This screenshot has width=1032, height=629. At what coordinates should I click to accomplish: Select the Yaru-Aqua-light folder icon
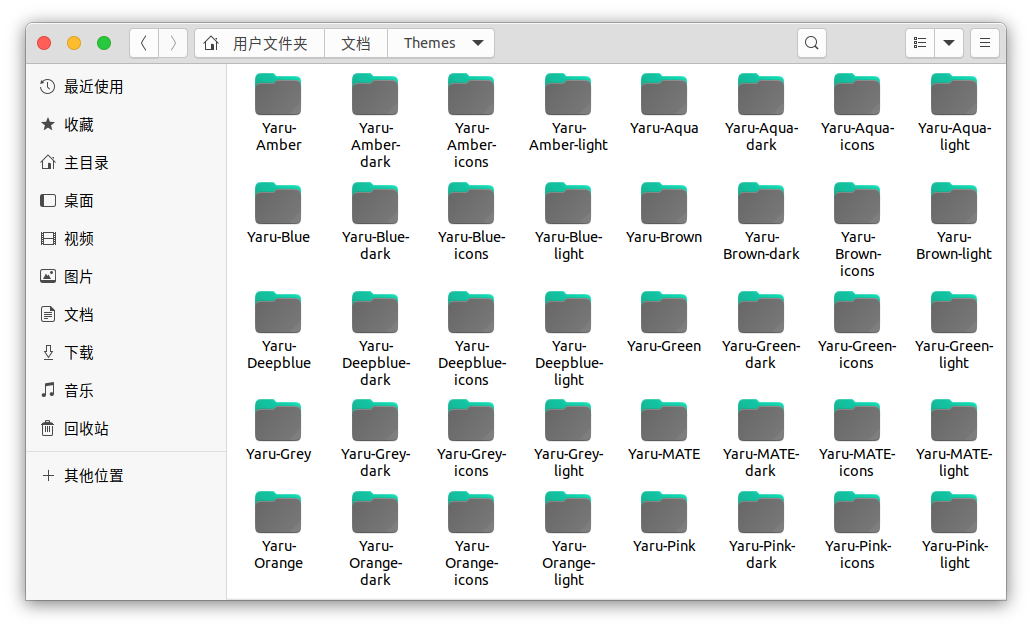pyautogui.click(x=953, y=94)
